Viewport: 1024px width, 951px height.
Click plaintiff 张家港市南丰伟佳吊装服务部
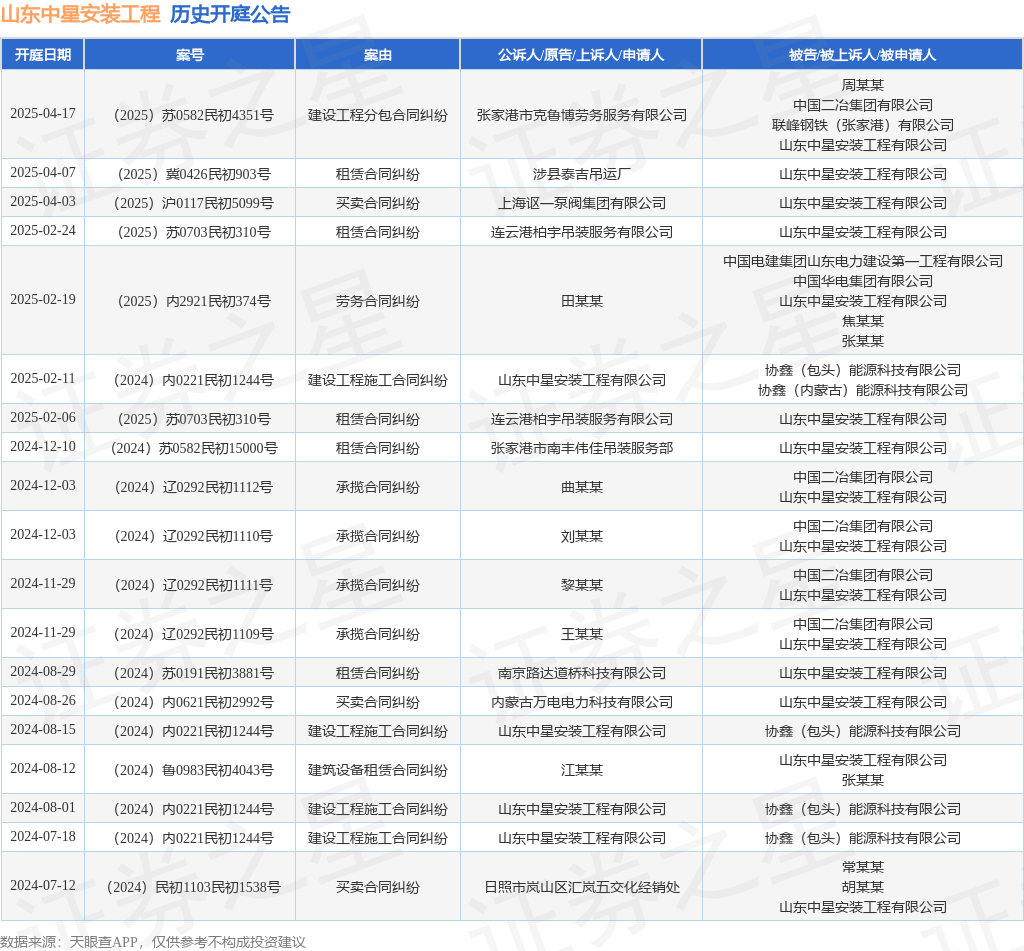(582, 448)
